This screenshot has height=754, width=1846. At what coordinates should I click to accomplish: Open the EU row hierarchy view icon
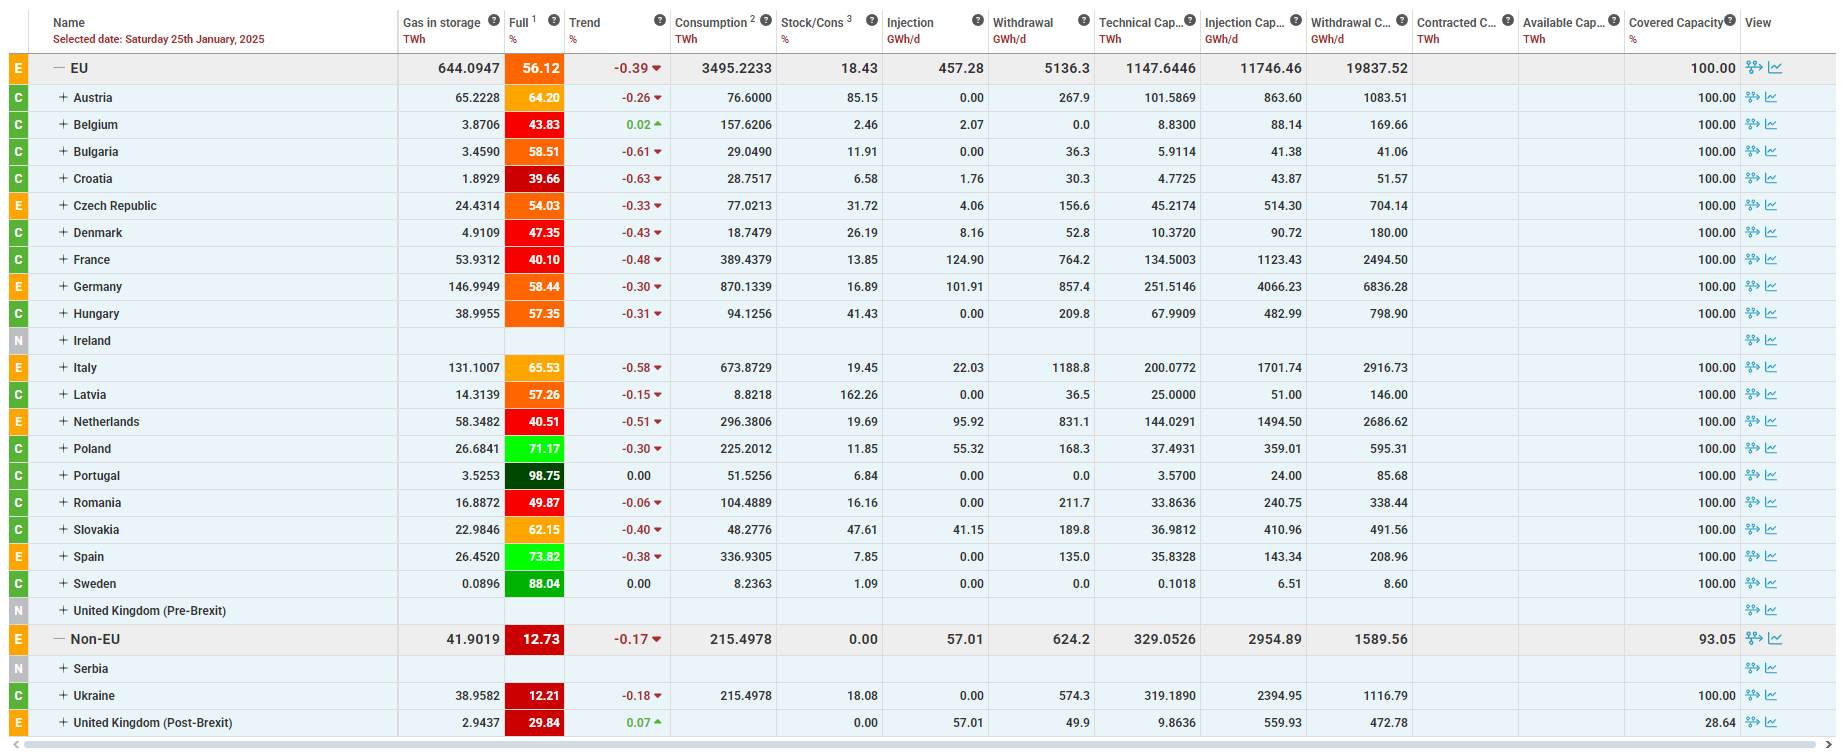(1754, 68)
